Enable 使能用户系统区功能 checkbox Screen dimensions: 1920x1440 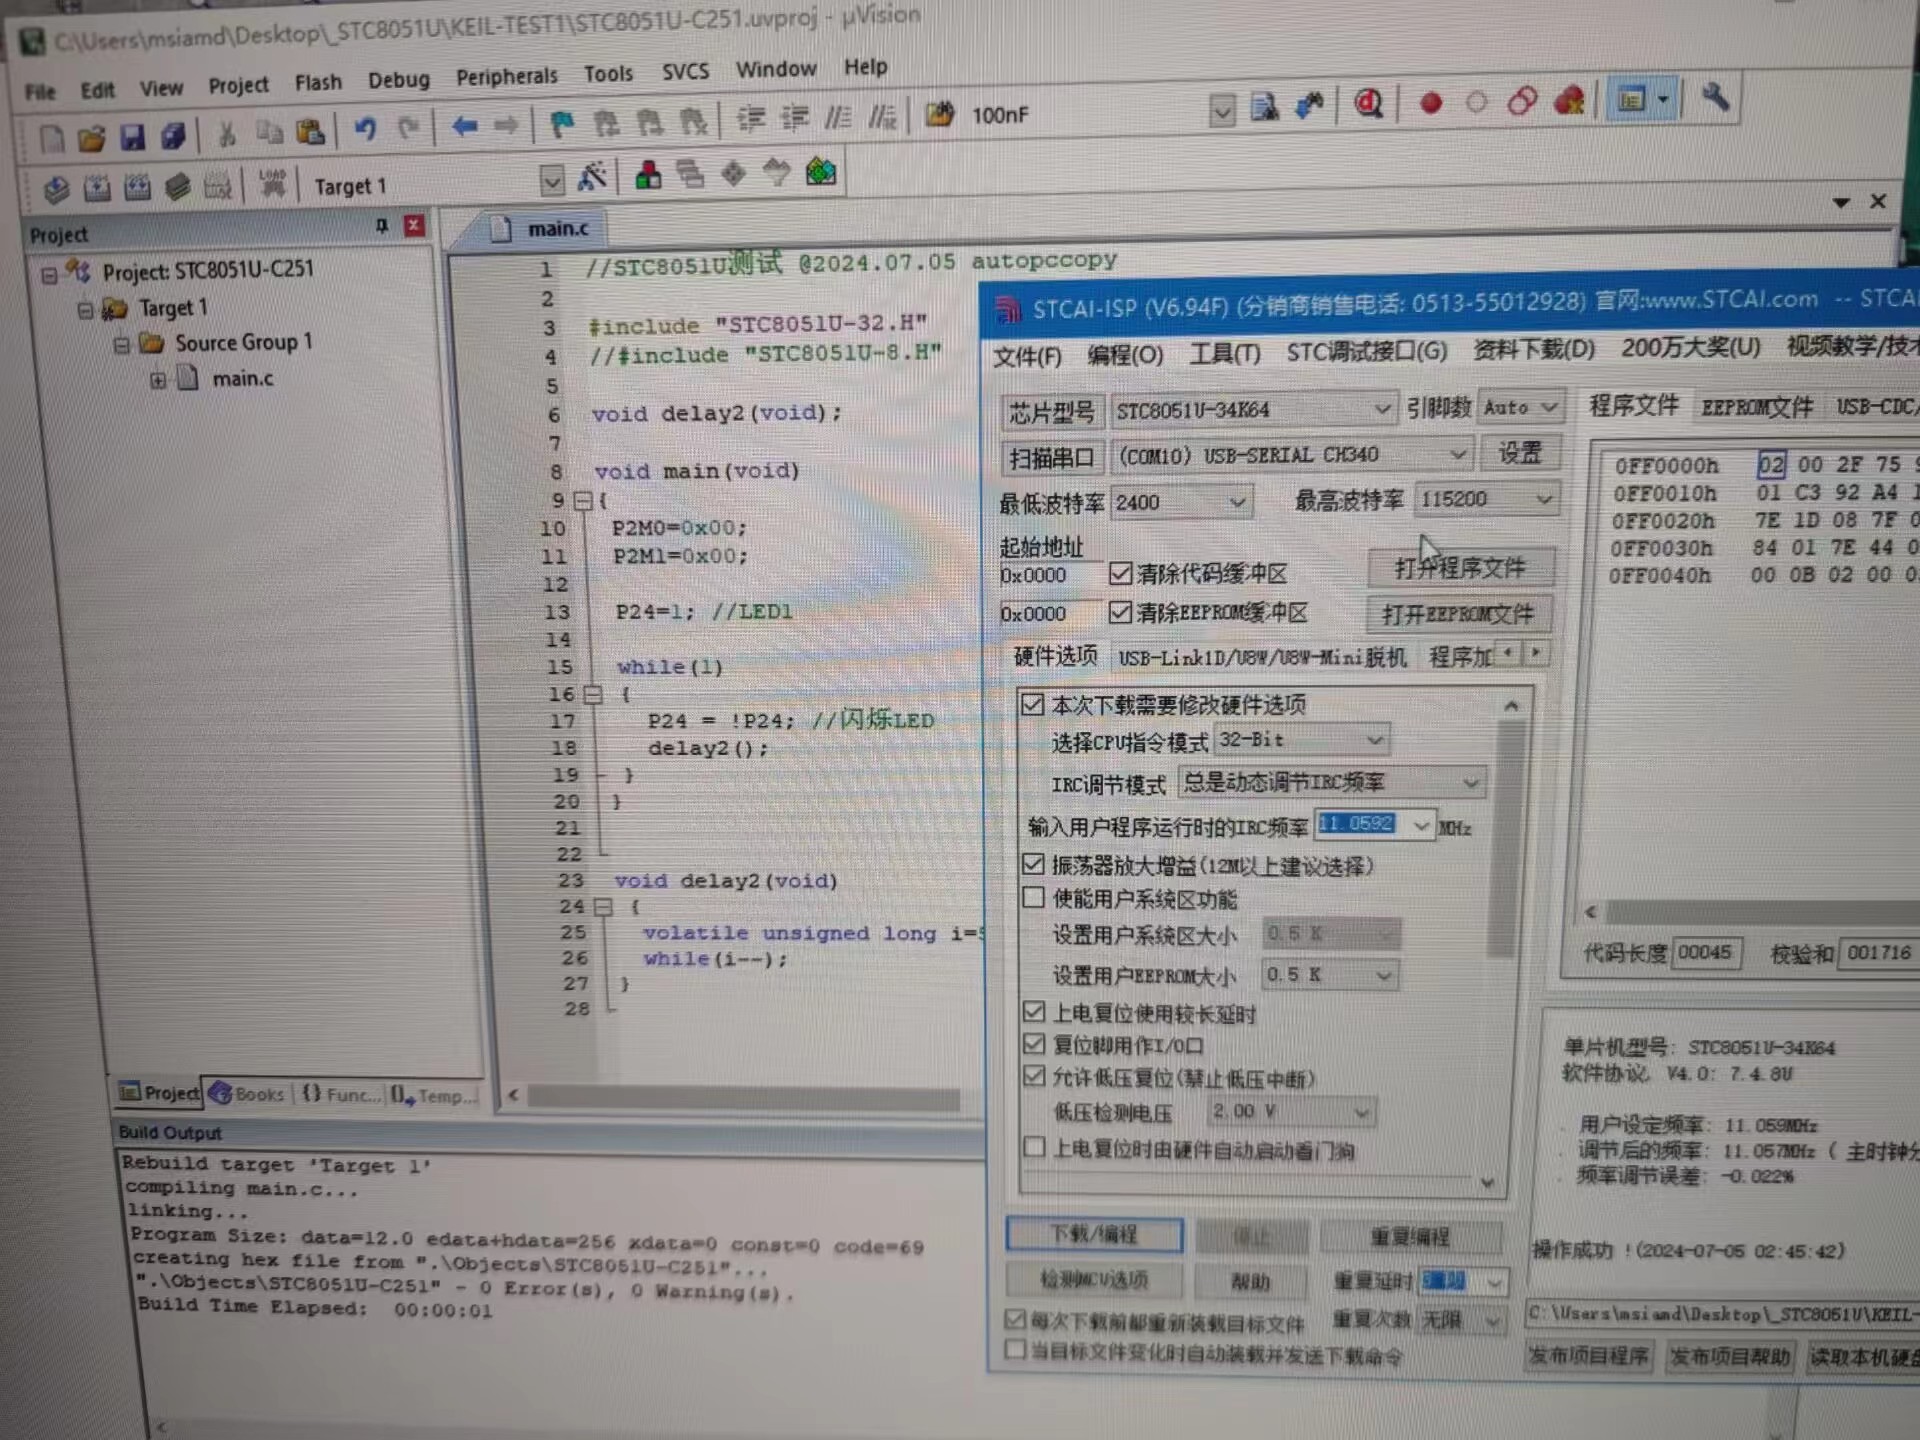[1034, 897]
